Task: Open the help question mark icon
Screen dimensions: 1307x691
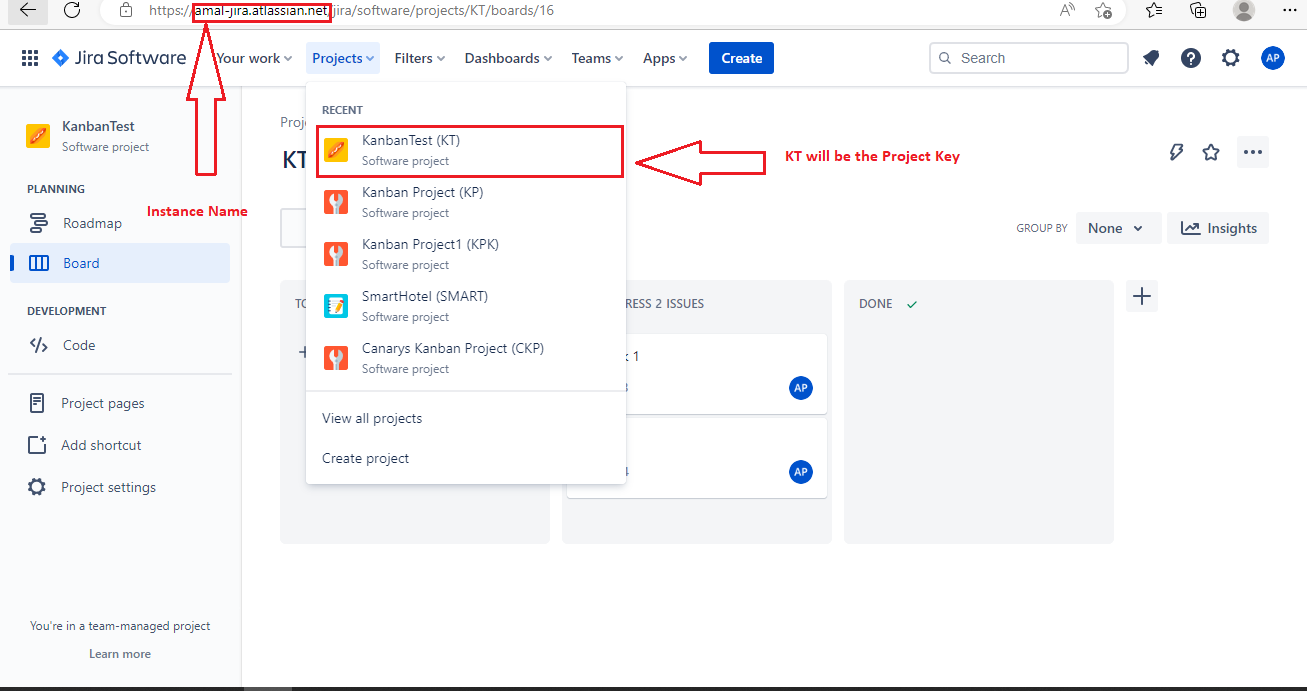Action: (x=1190, y=58)
